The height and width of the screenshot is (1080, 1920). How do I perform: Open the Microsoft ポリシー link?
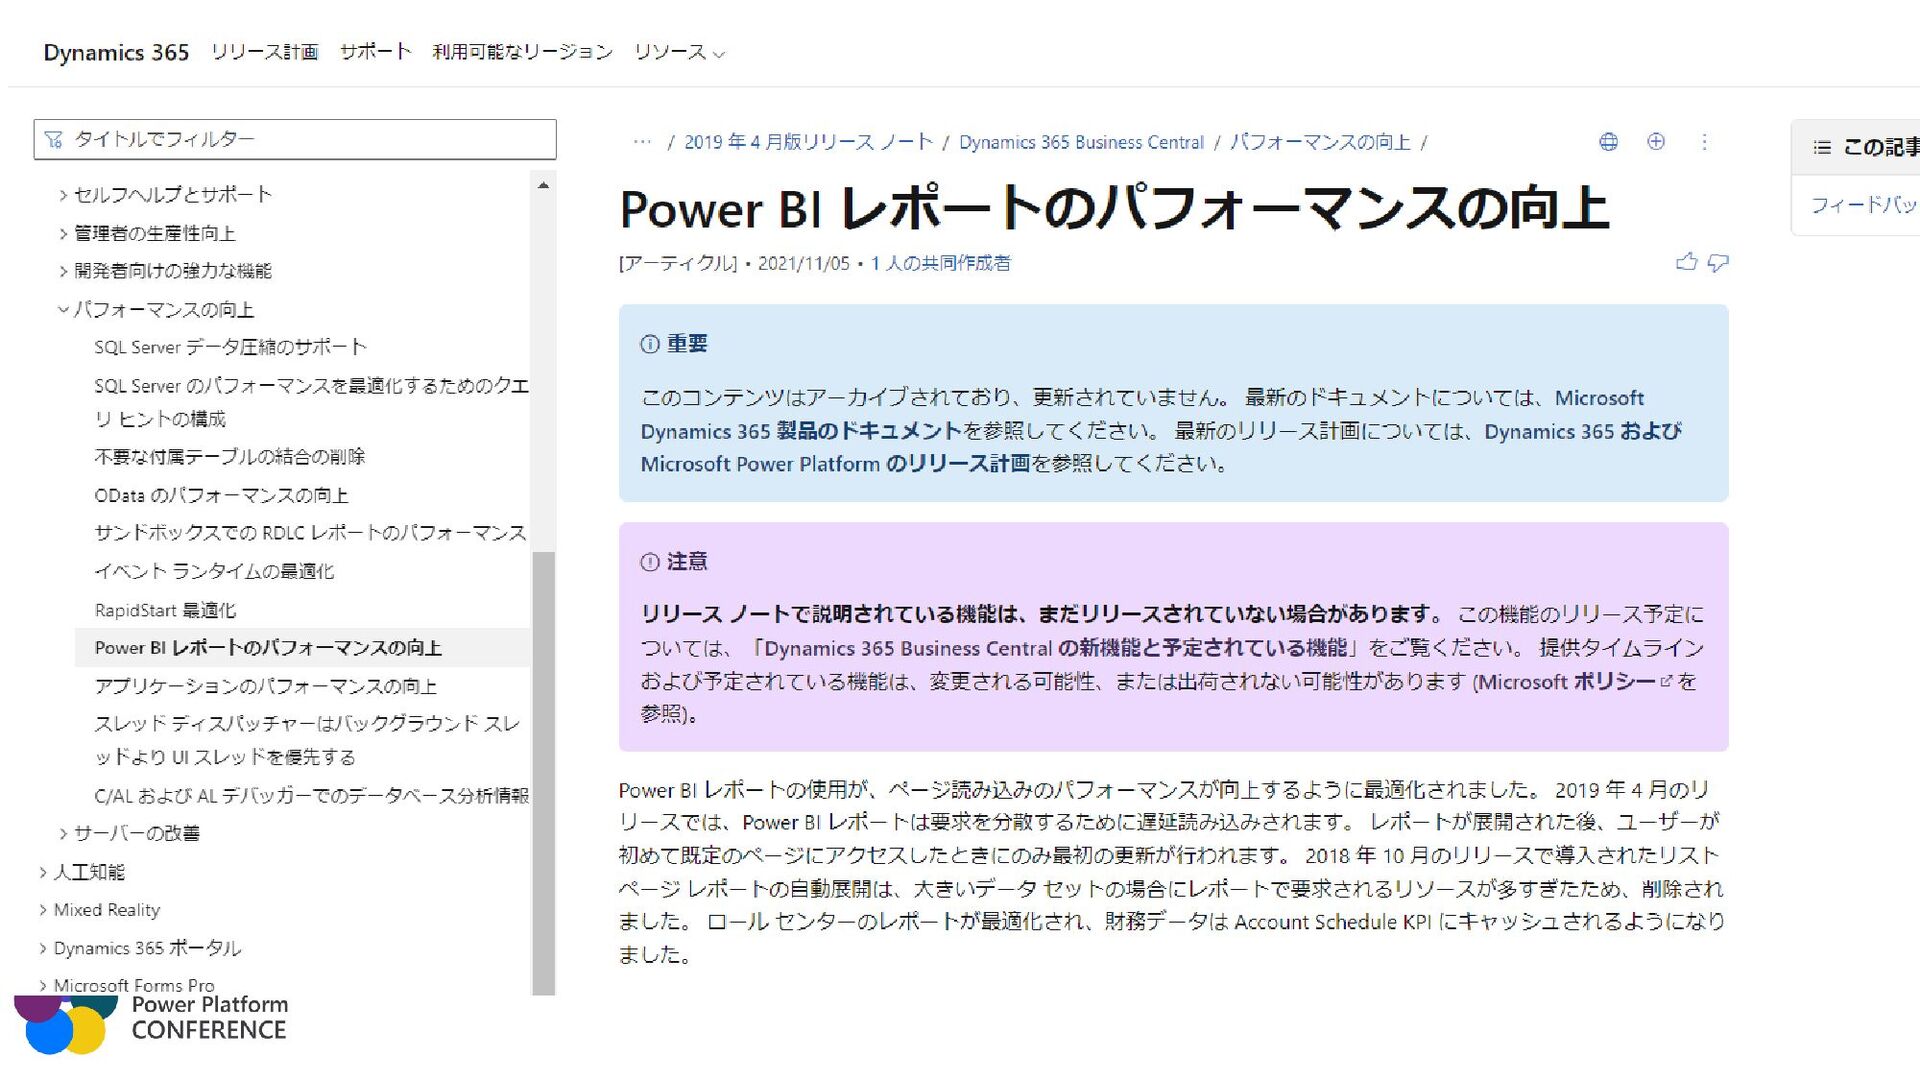(1567, 681)
